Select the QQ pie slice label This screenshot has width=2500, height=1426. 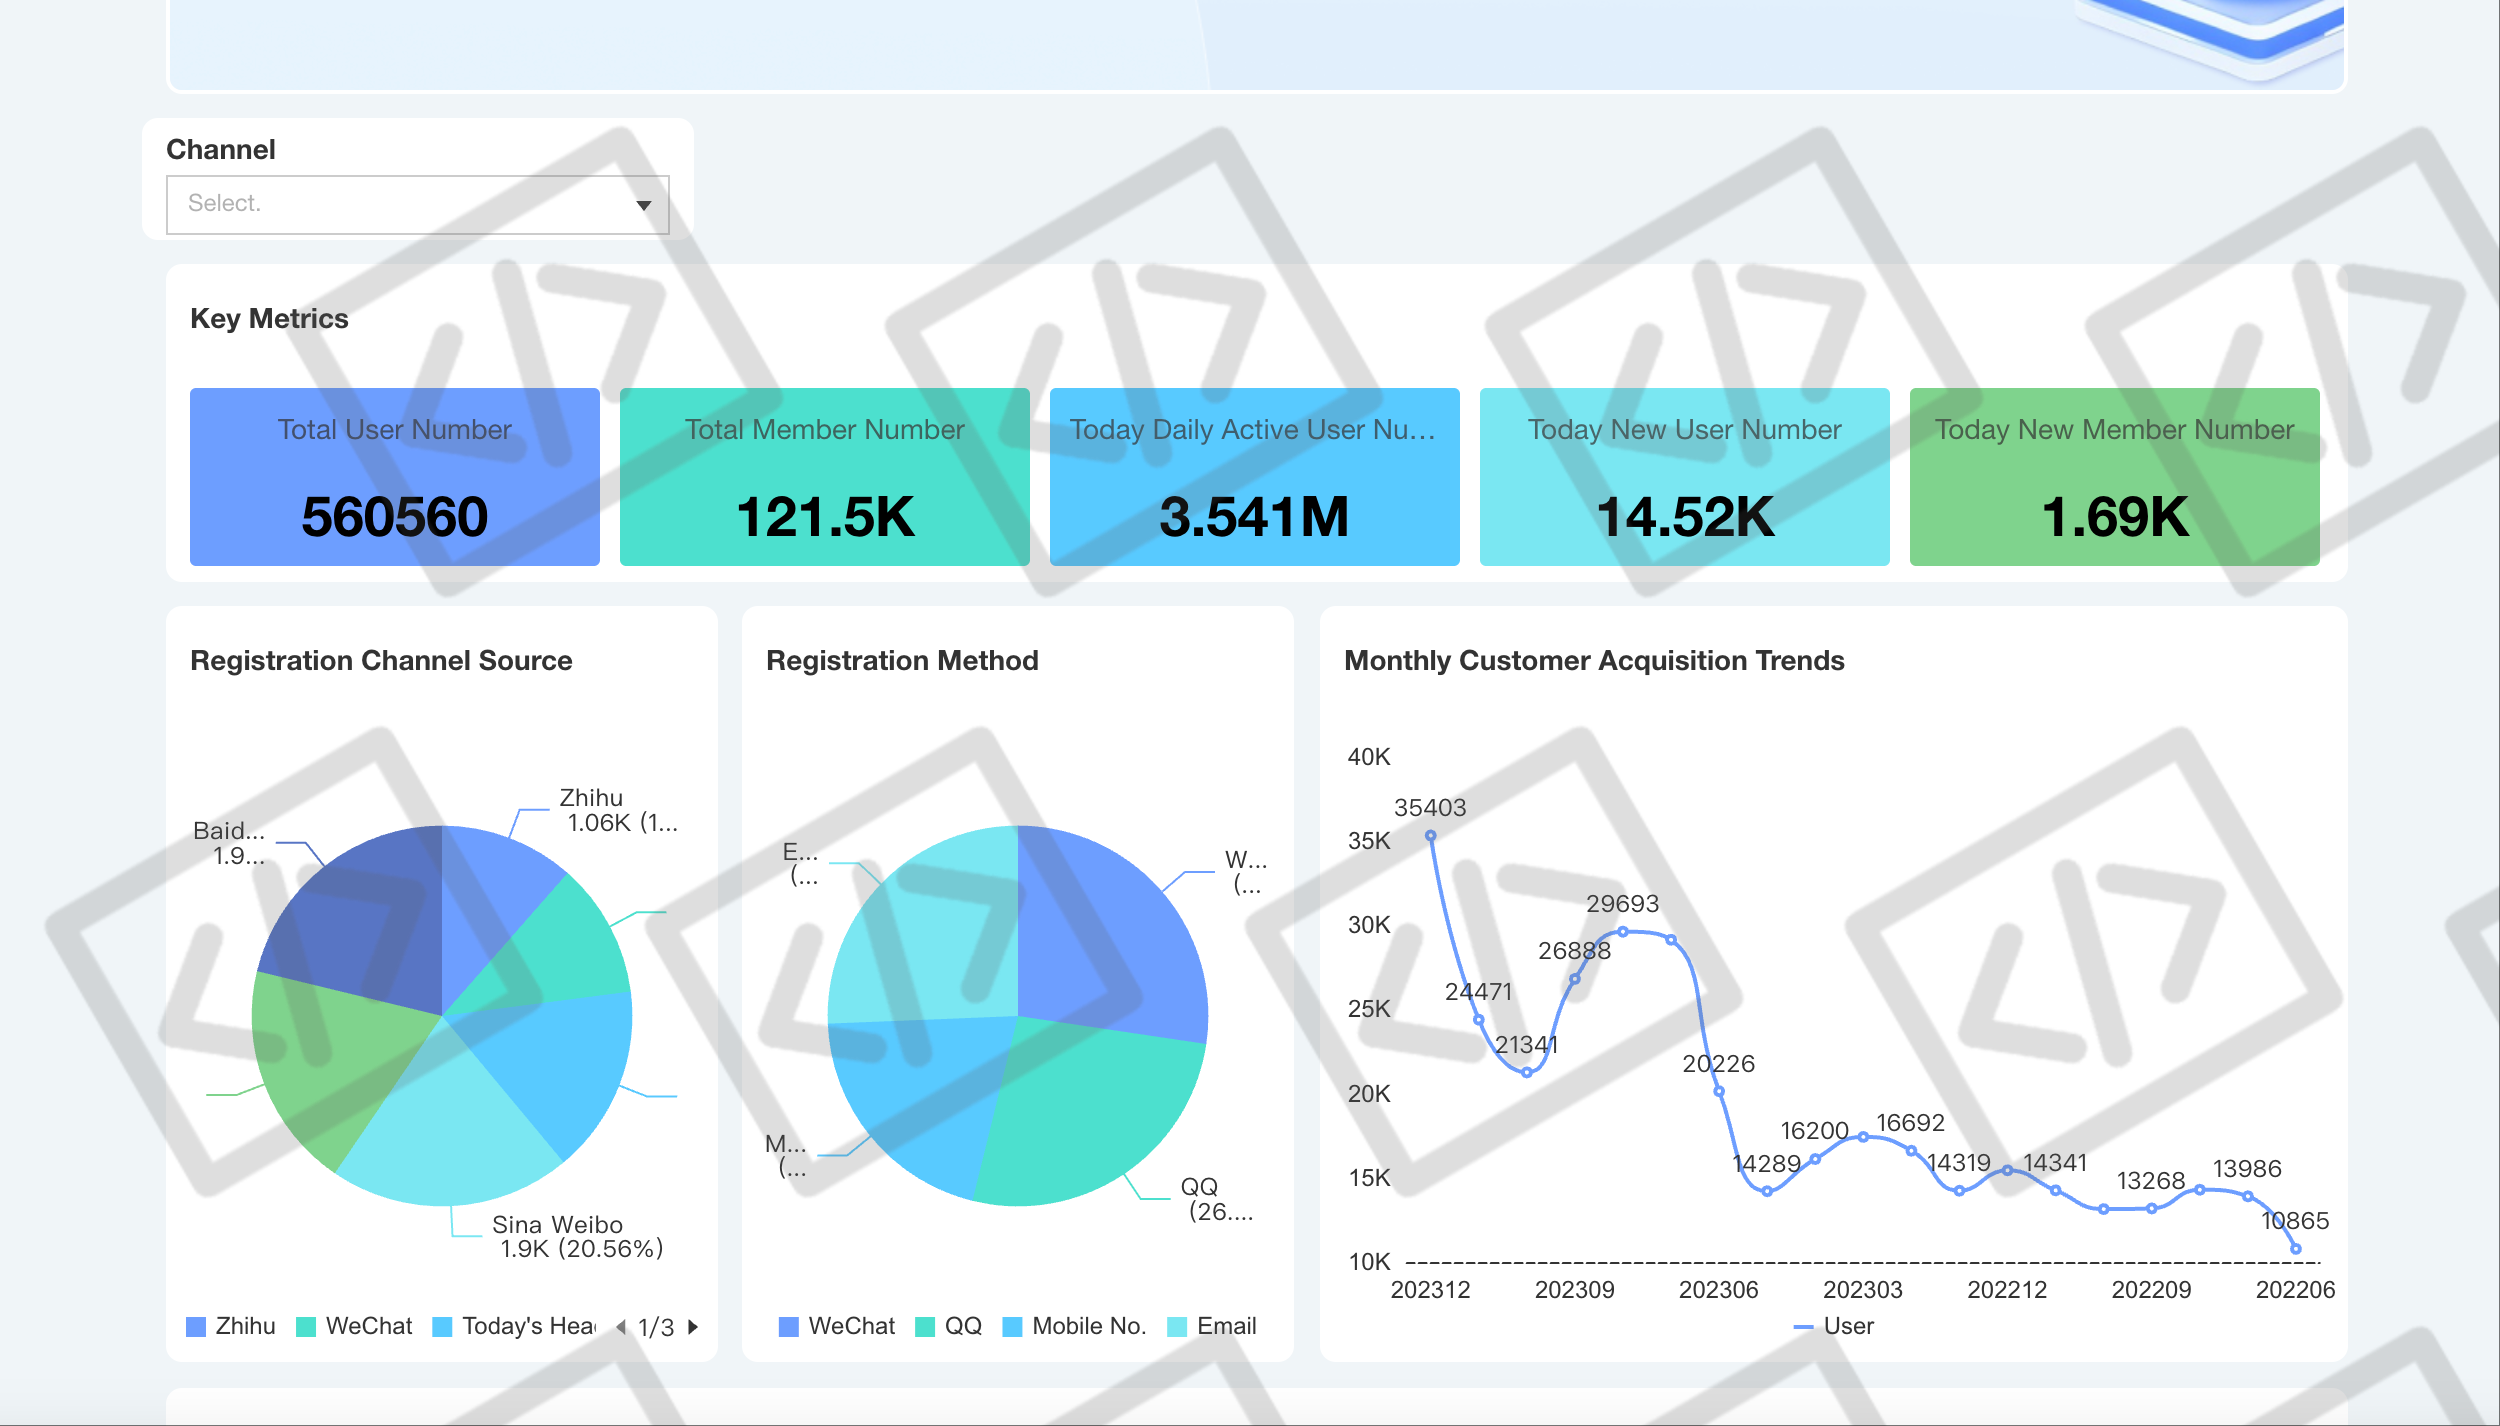tap(1200, 1187)
